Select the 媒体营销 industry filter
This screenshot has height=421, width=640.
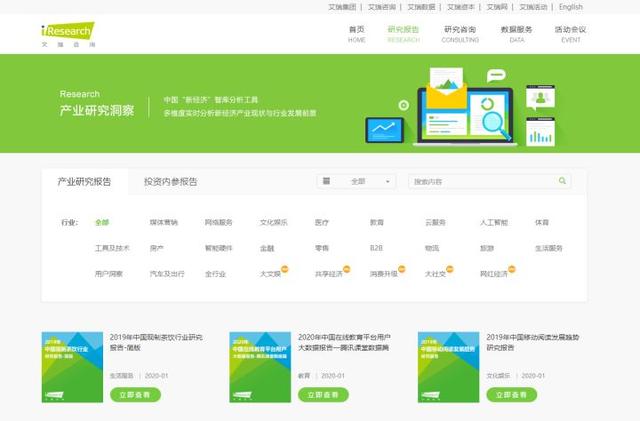click(163, 222)
